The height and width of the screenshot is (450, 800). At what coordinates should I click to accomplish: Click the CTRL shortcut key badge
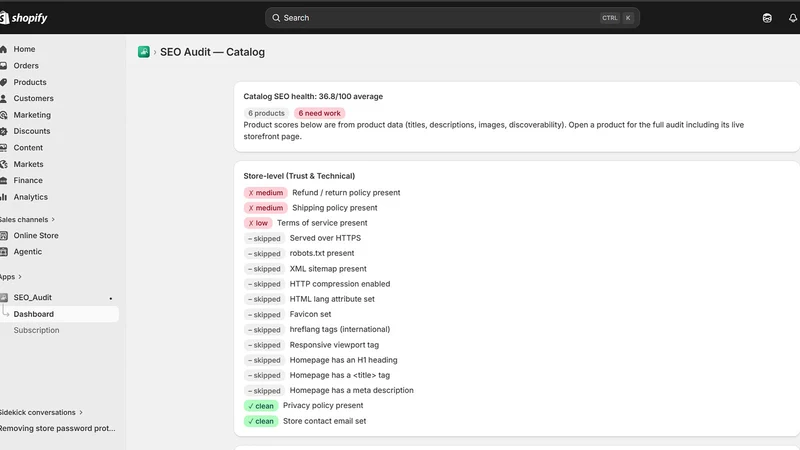[610, 18]
